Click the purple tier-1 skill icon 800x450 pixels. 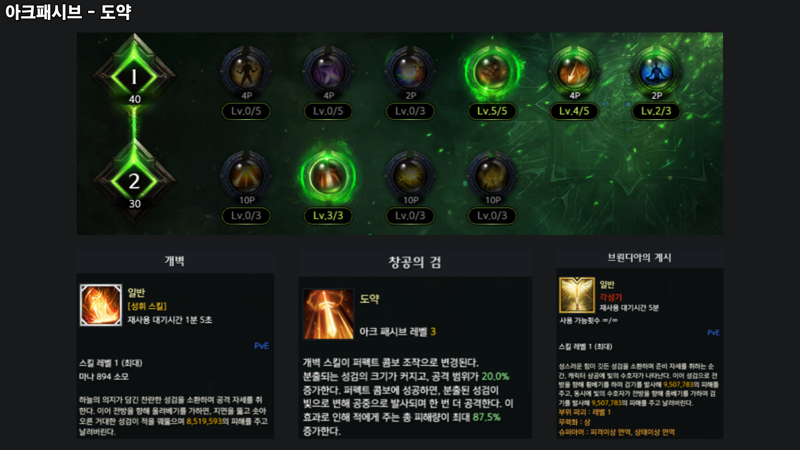pyautogui.click(x=328, y=71)
